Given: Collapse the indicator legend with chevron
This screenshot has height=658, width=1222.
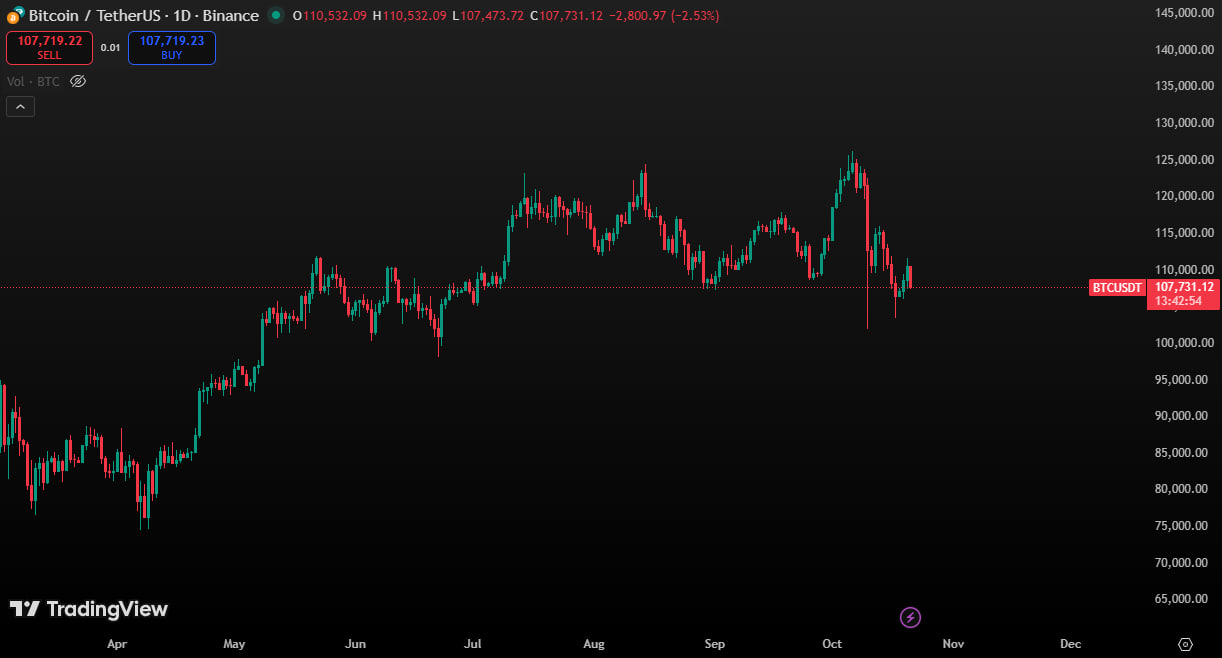Looking at the screenshot, I should [x=20, y=106].
